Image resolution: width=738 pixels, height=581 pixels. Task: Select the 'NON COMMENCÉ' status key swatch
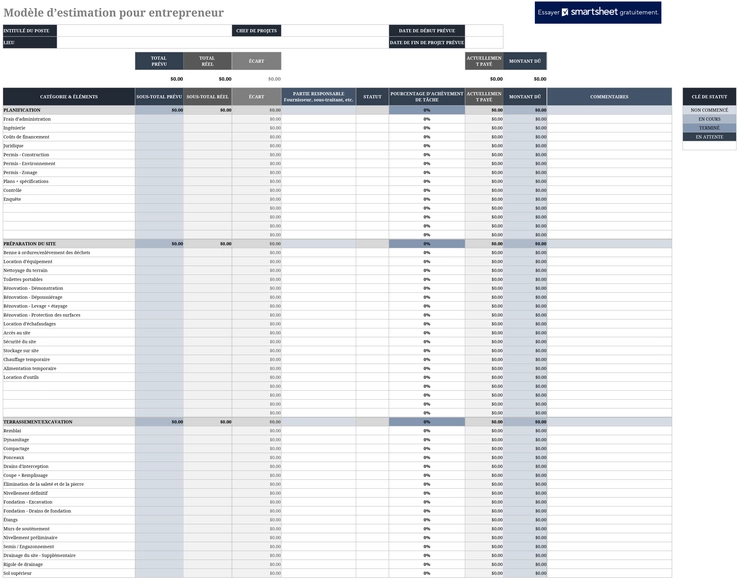[709, 110]
